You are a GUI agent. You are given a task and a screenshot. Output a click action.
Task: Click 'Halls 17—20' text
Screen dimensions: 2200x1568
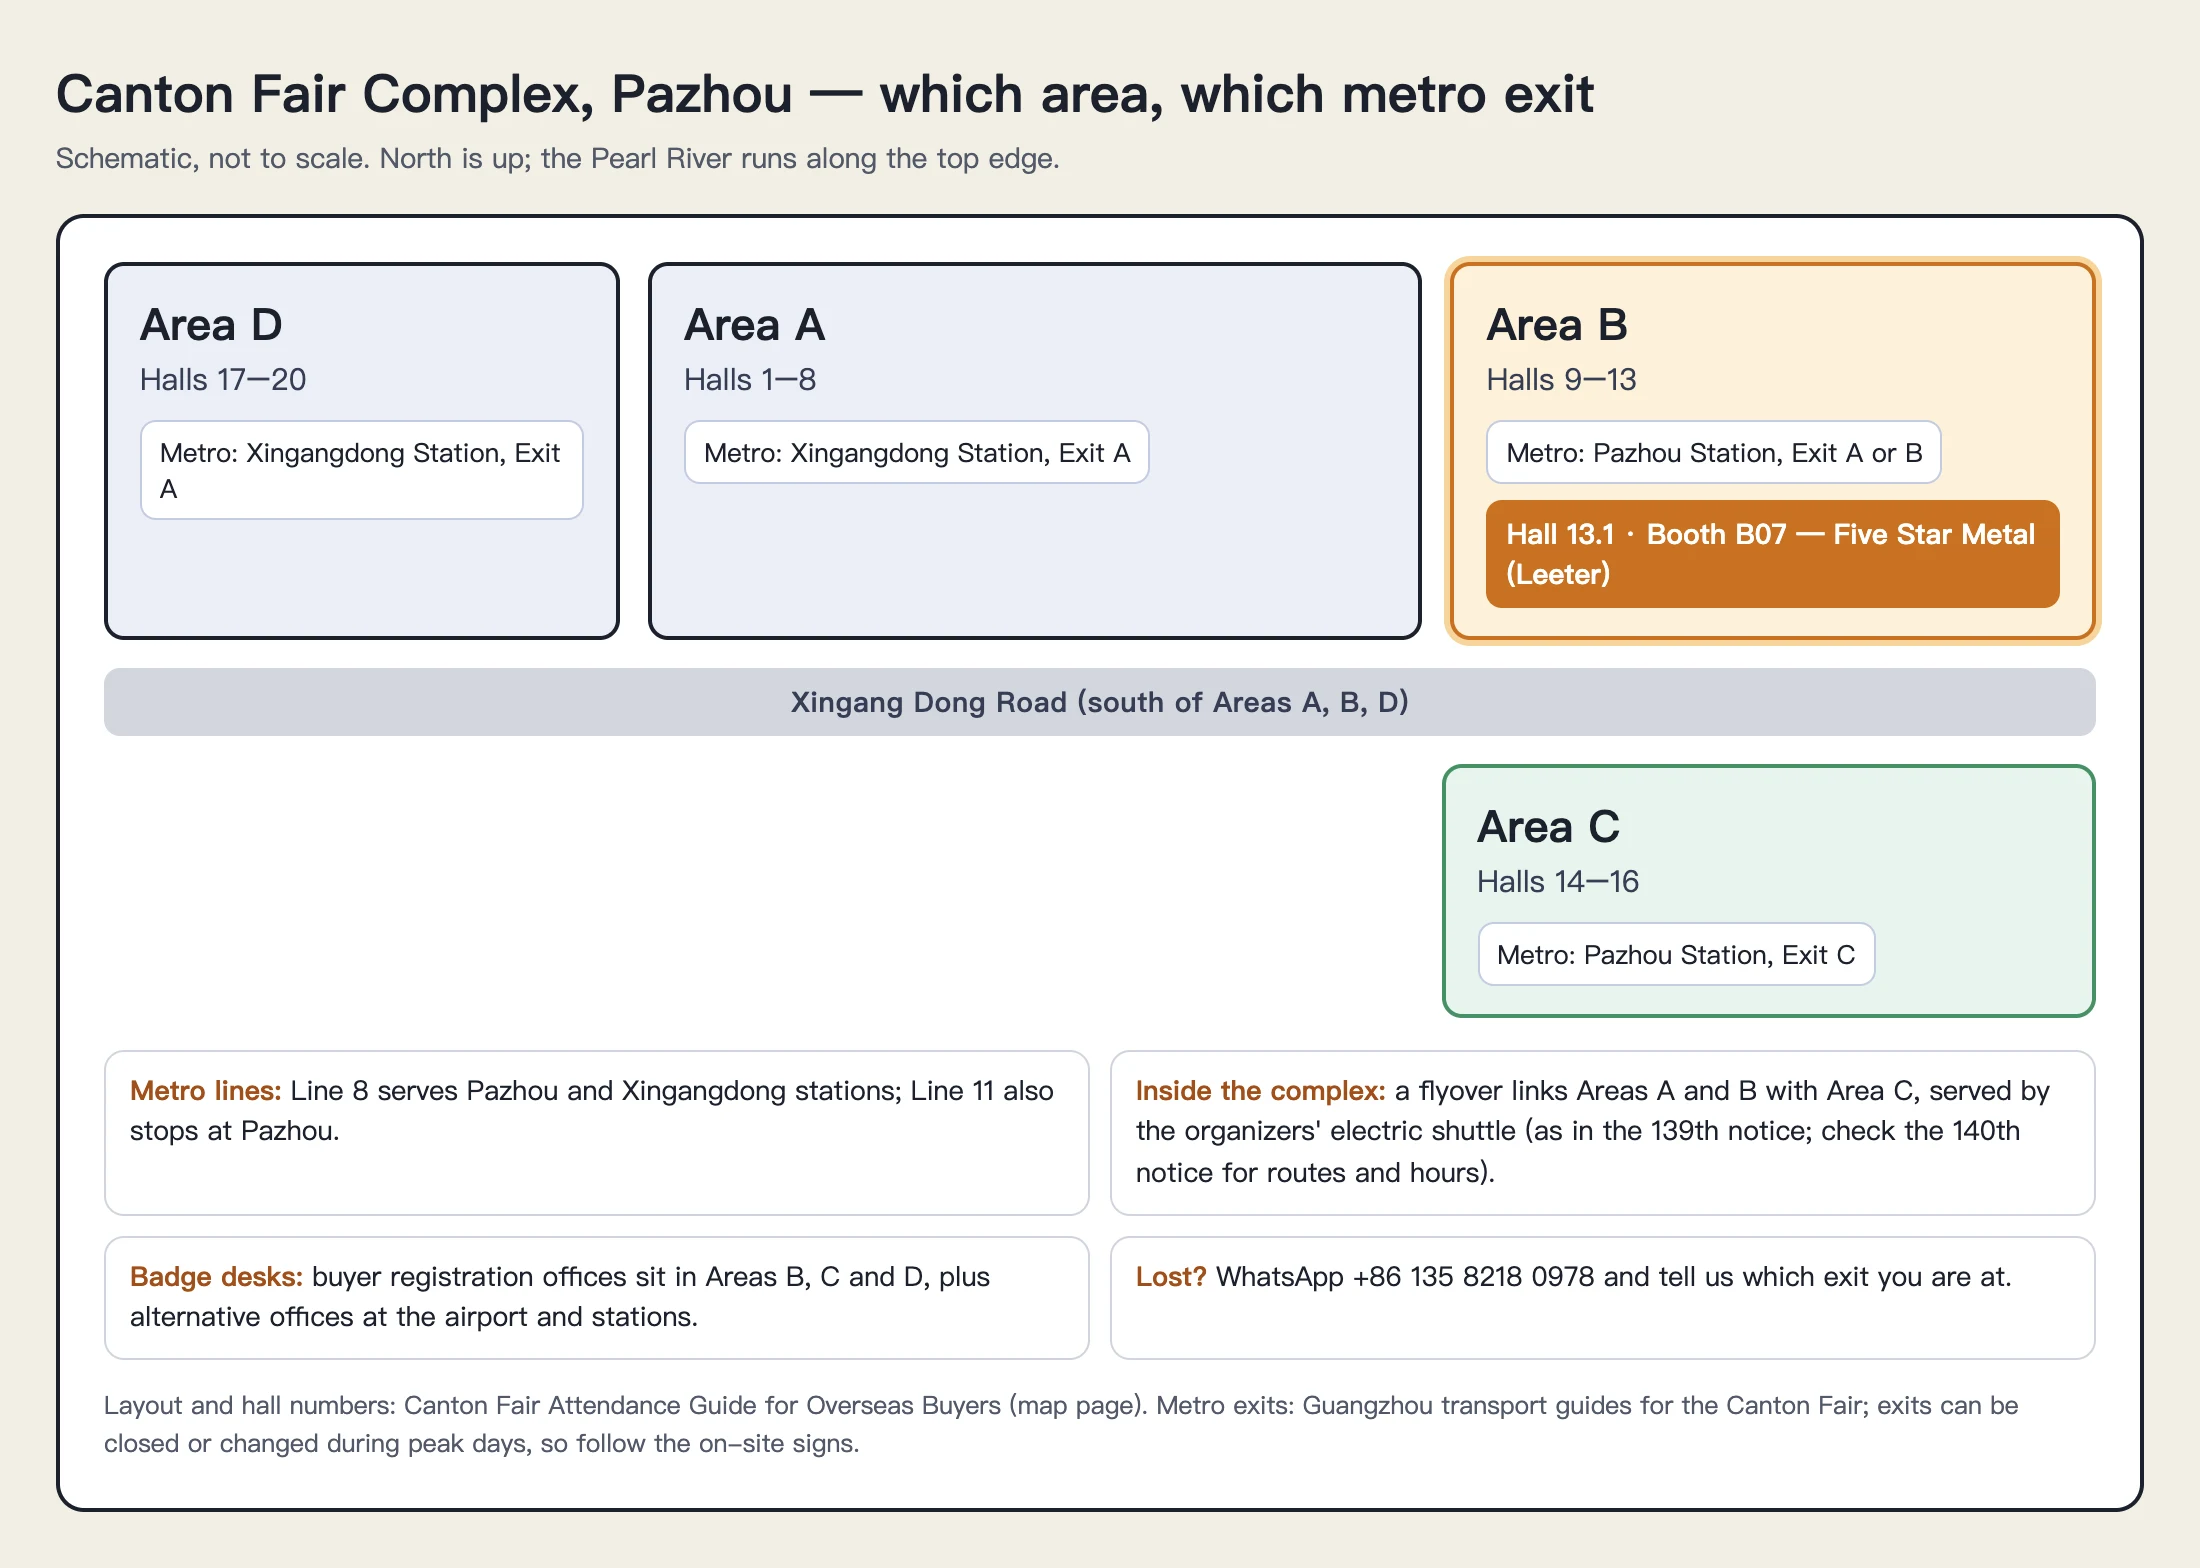coord(223,380)
